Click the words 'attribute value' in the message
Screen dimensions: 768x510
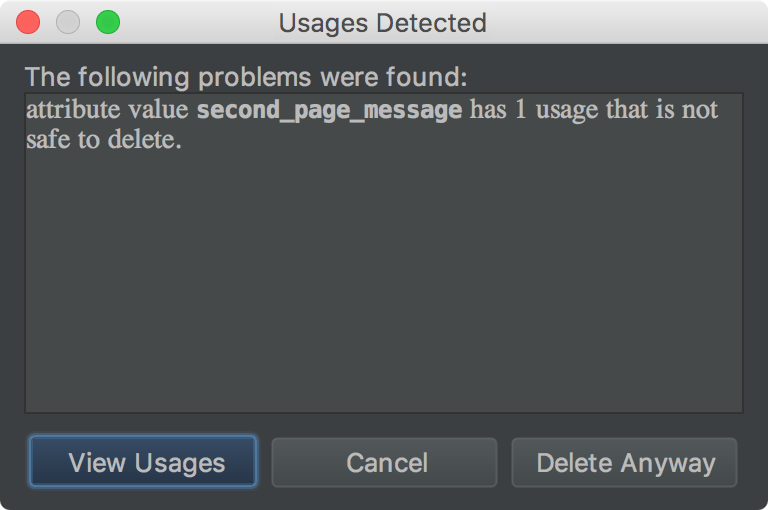[108, 110]
